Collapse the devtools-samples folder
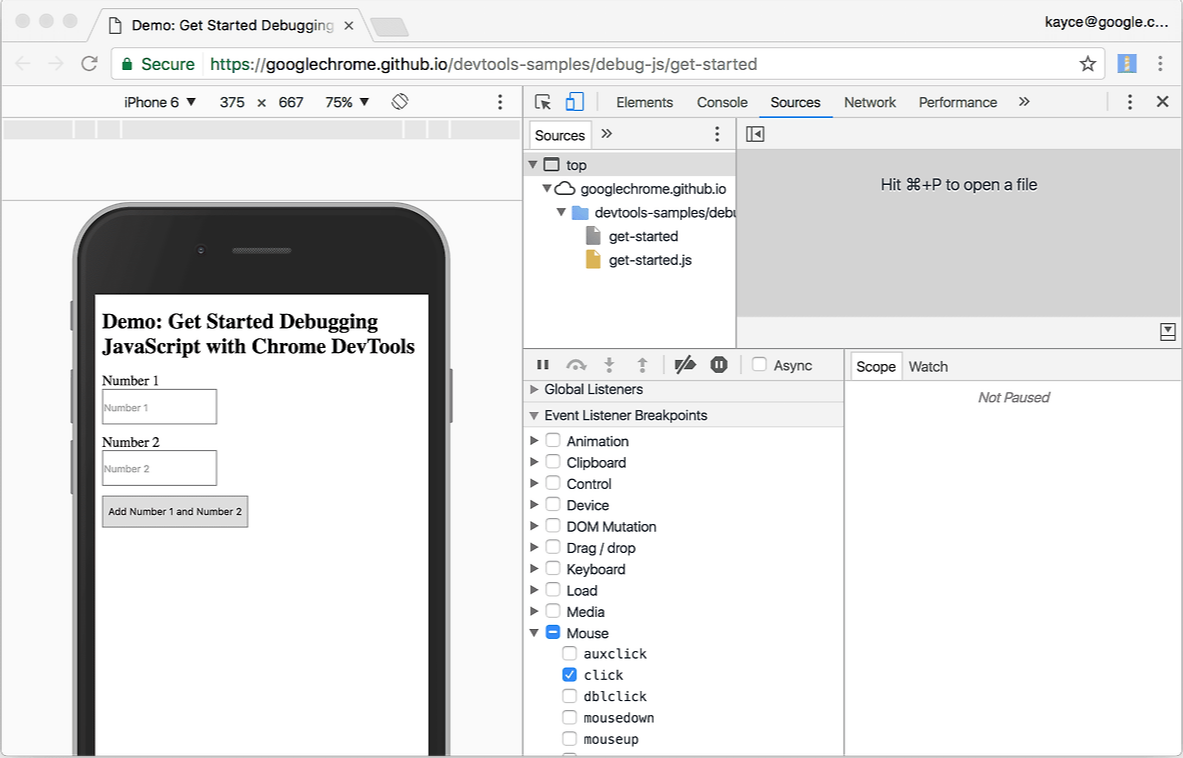 [x=561, y=212]
